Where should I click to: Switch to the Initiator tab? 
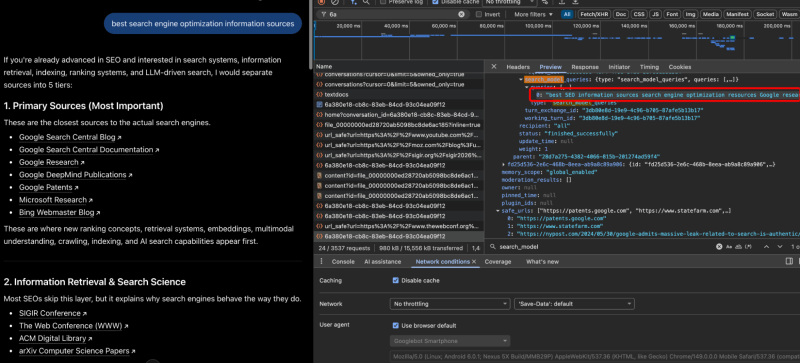point(619,67)
